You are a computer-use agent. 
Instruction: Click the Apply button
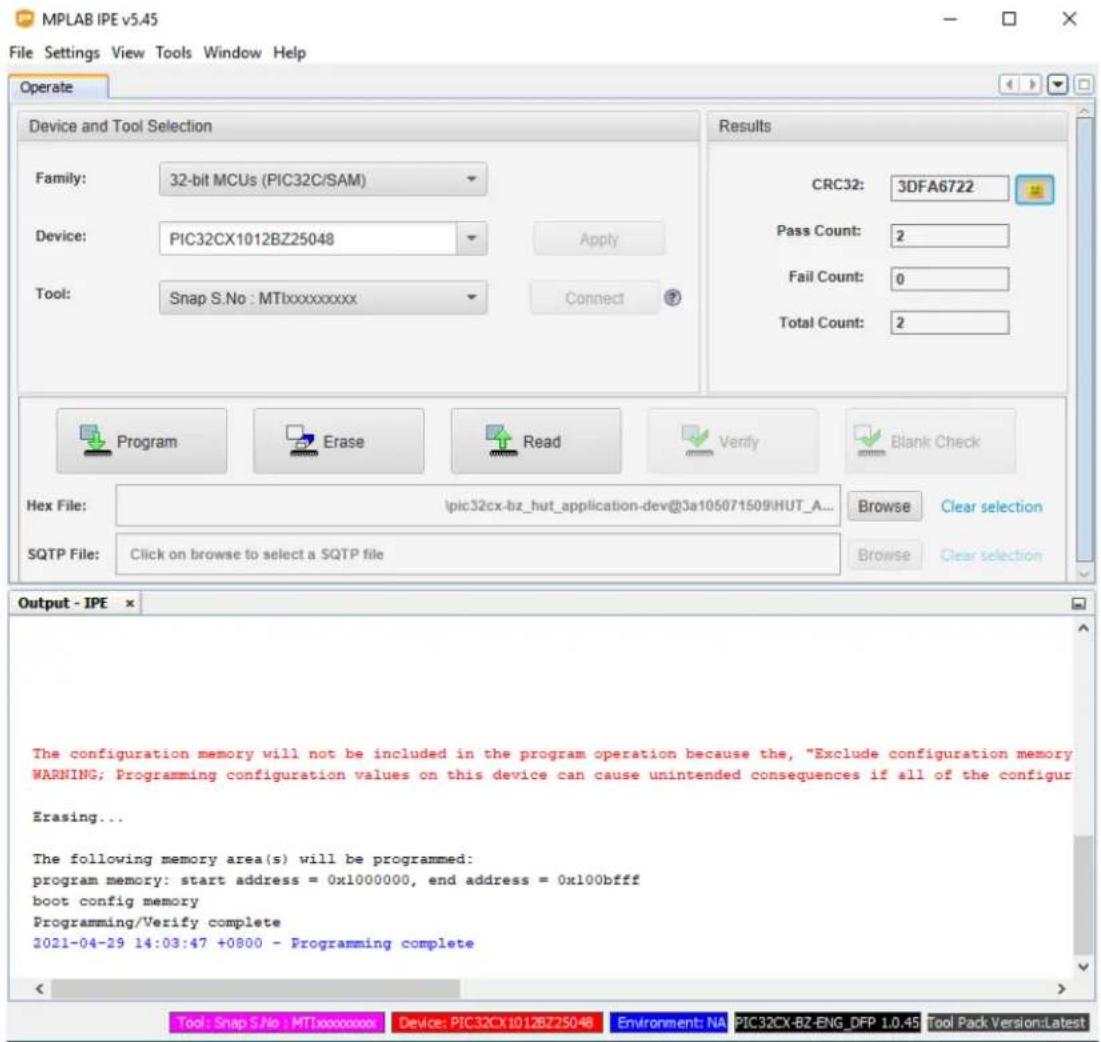tap(599, 239)
